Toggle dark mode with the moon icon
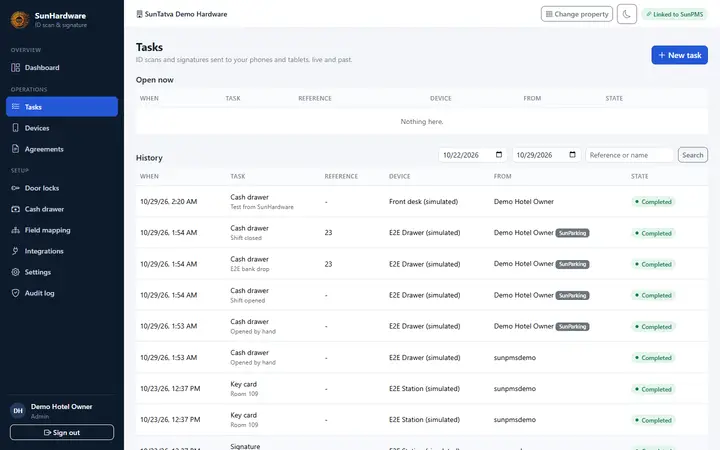 coord(627,14)
